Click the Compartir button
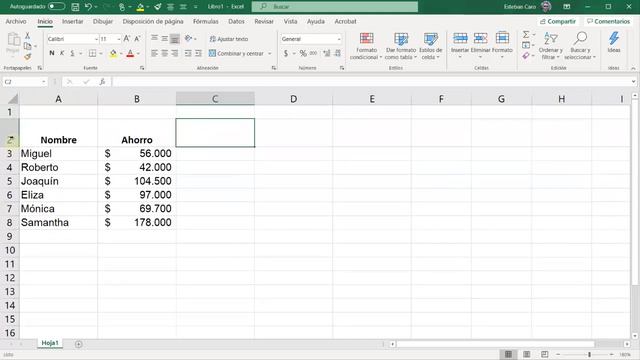This screenshot has width=640, height=360. (x=558, y=21)
